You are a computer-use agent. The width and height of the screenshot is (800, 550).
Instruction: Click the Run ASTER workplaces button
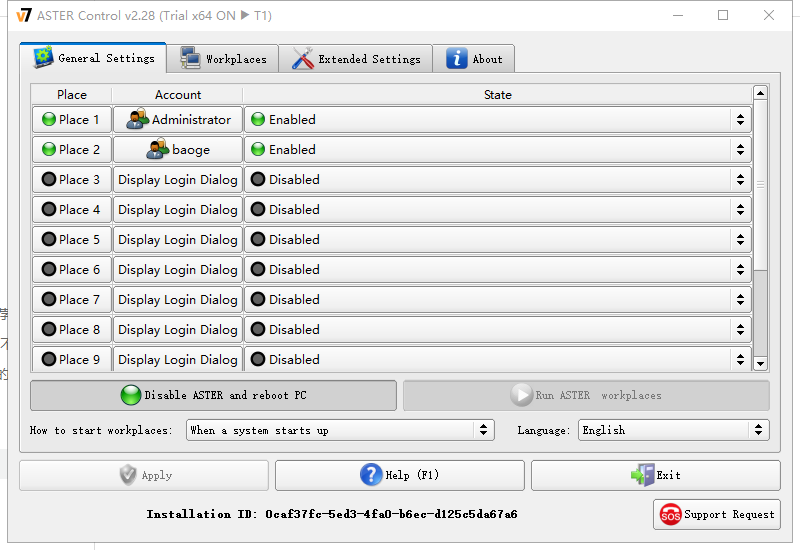coord(586,395)
